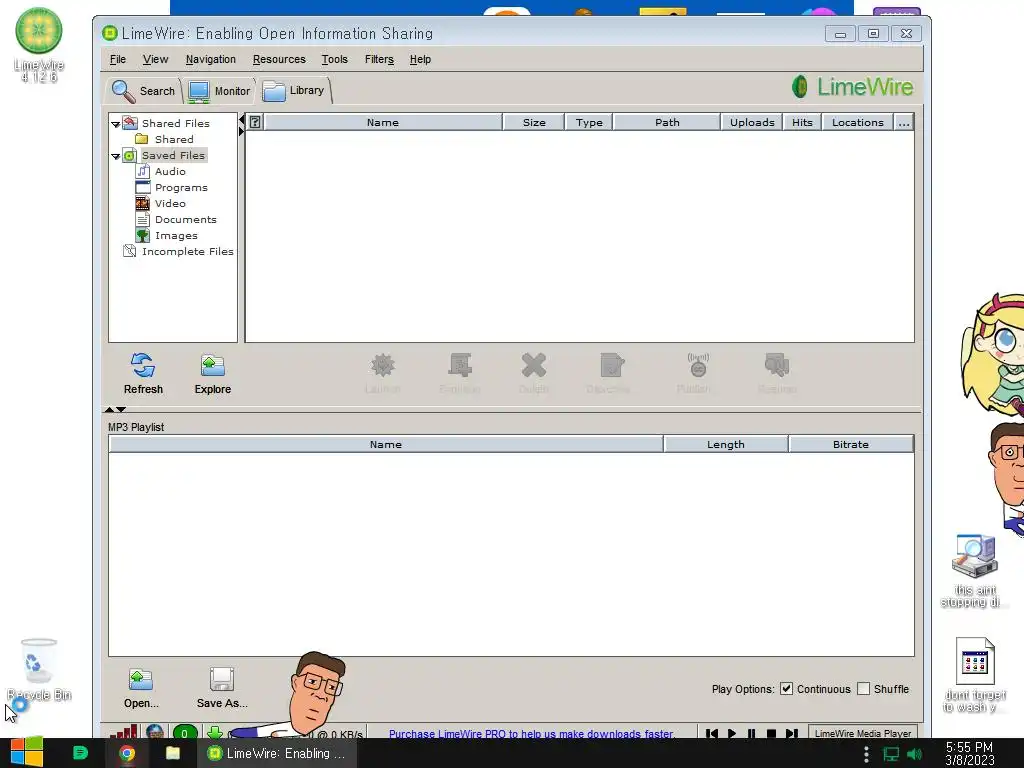1024x768 pixels.
Task: Click the playlist Open... icon
Action: (140, 680)
